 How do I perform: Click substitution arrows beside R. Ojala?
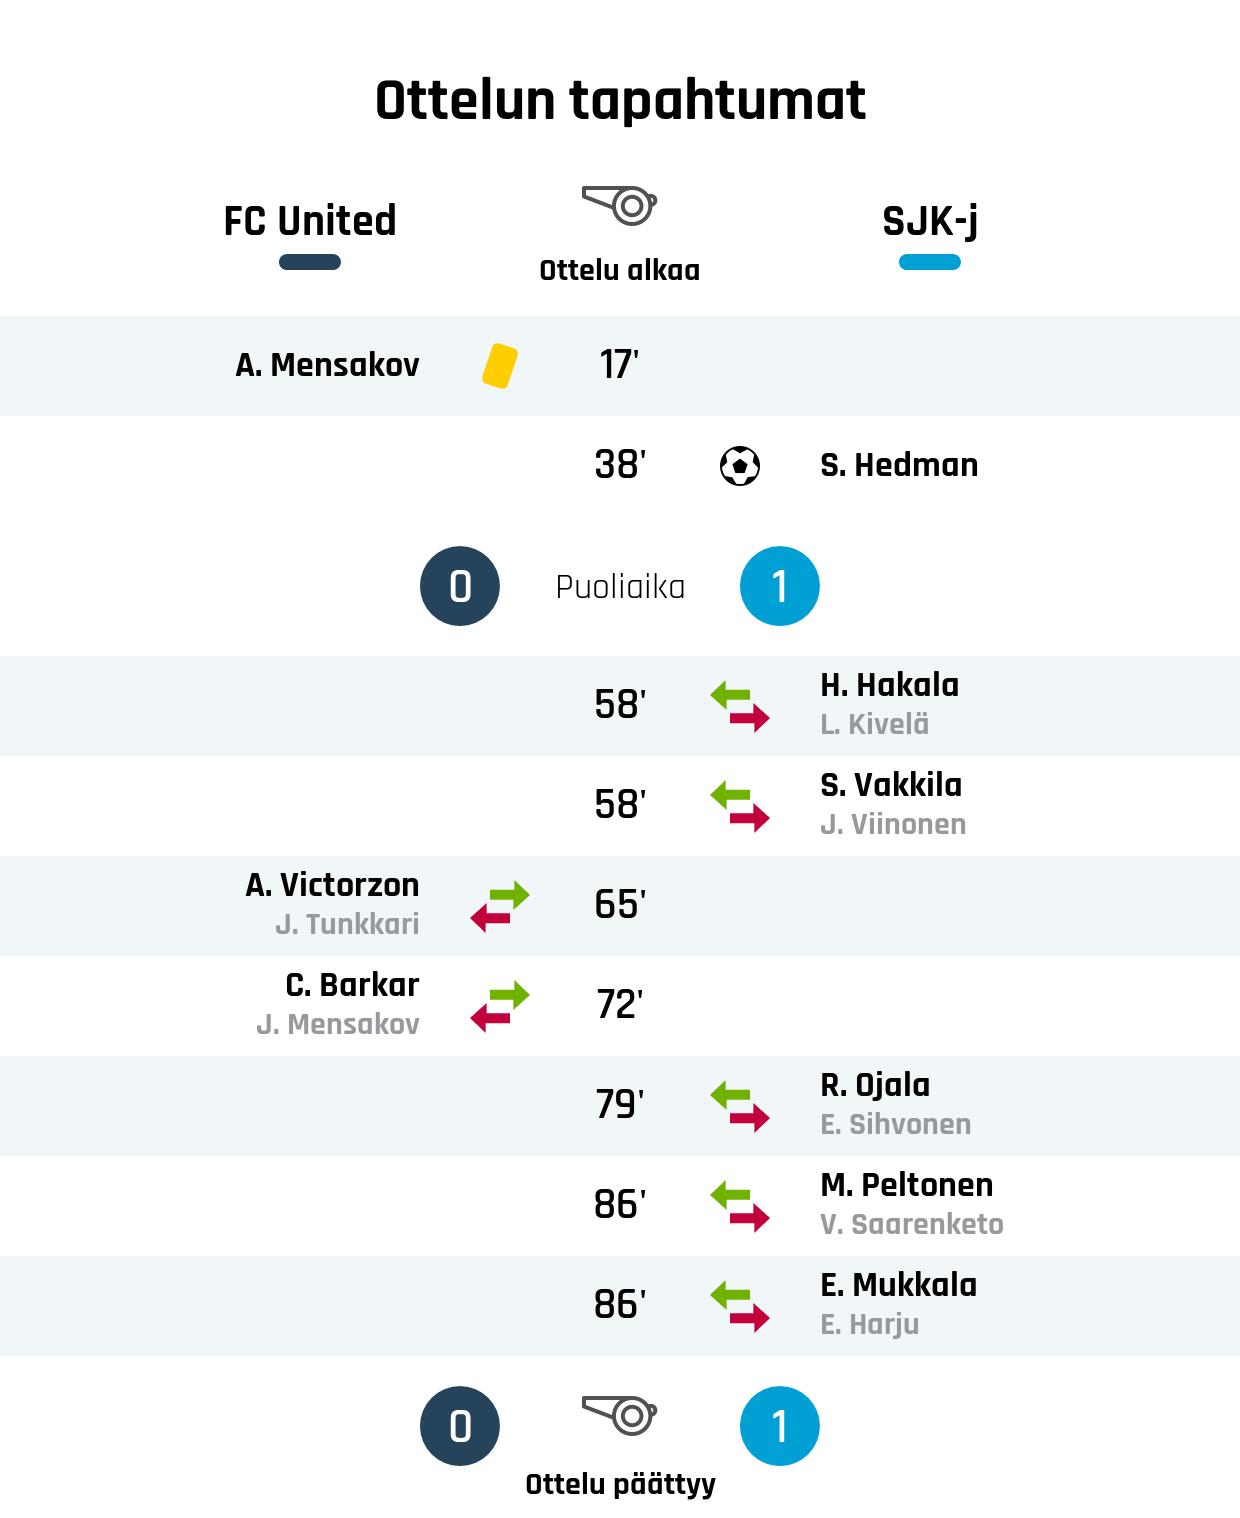coord(740,1106)
